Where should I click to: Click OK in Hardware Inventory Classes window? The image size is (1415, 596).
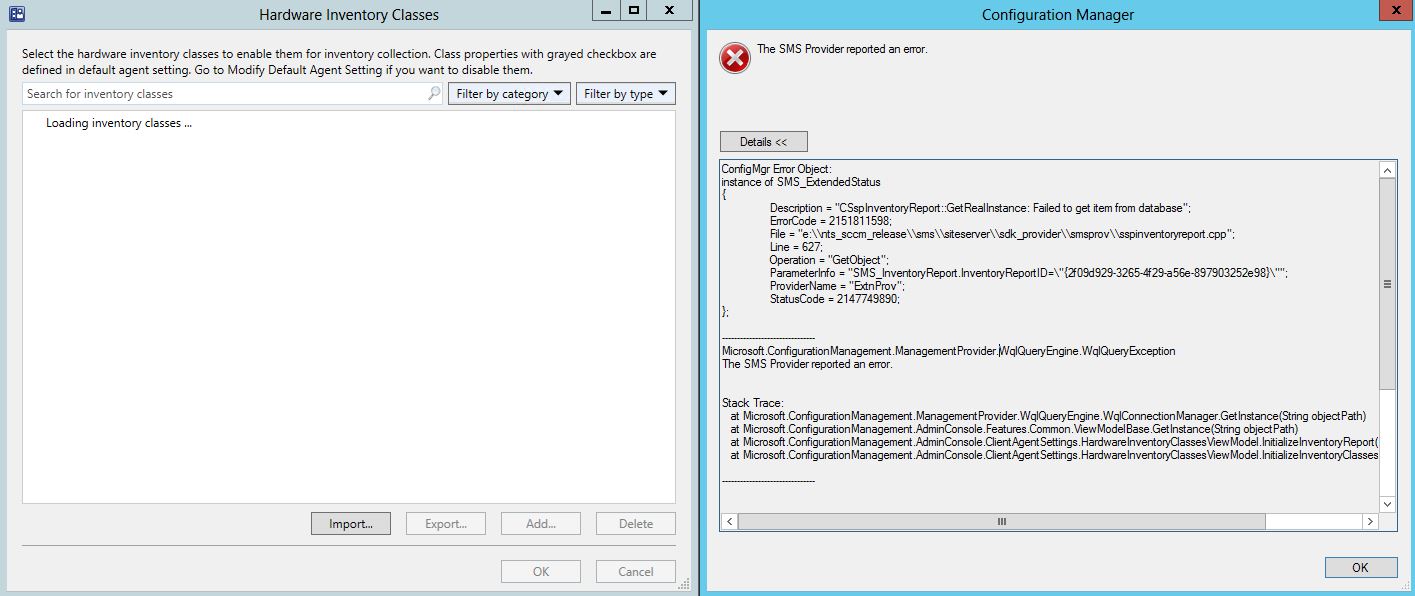pos(541,571)
